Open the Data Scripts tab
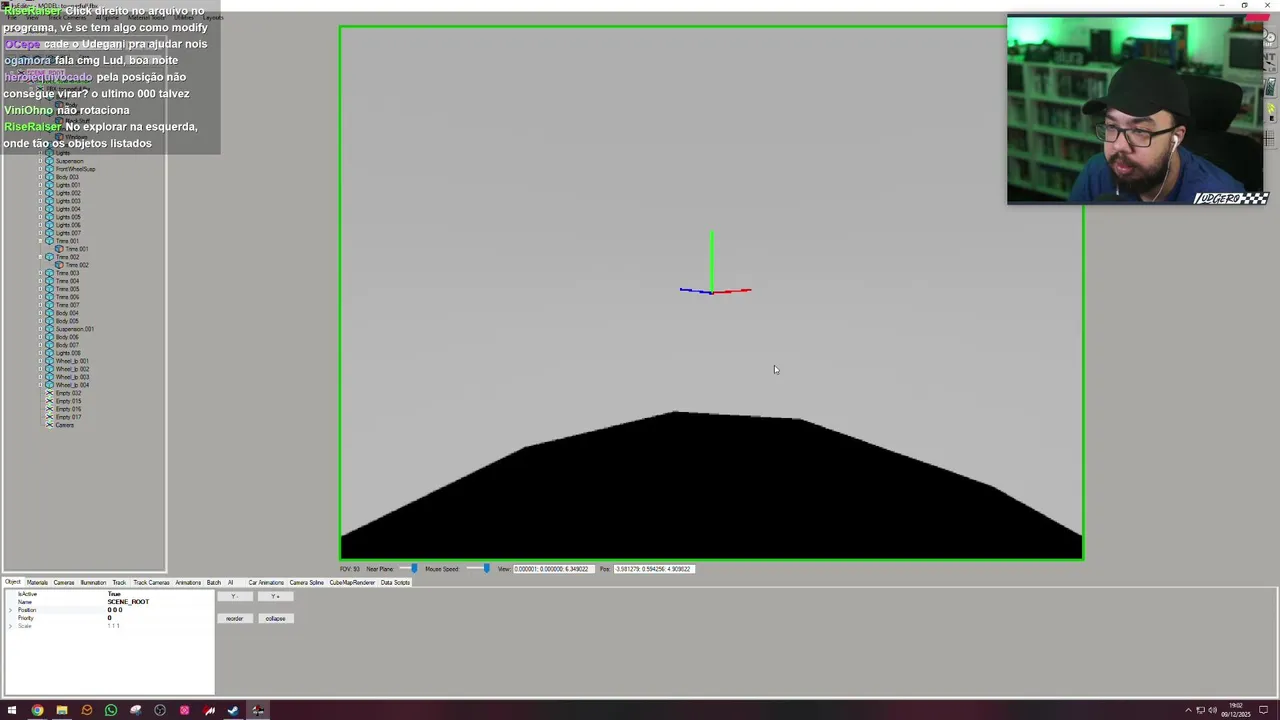Viewport: 1280px width, 720px height. coord(395,582)
